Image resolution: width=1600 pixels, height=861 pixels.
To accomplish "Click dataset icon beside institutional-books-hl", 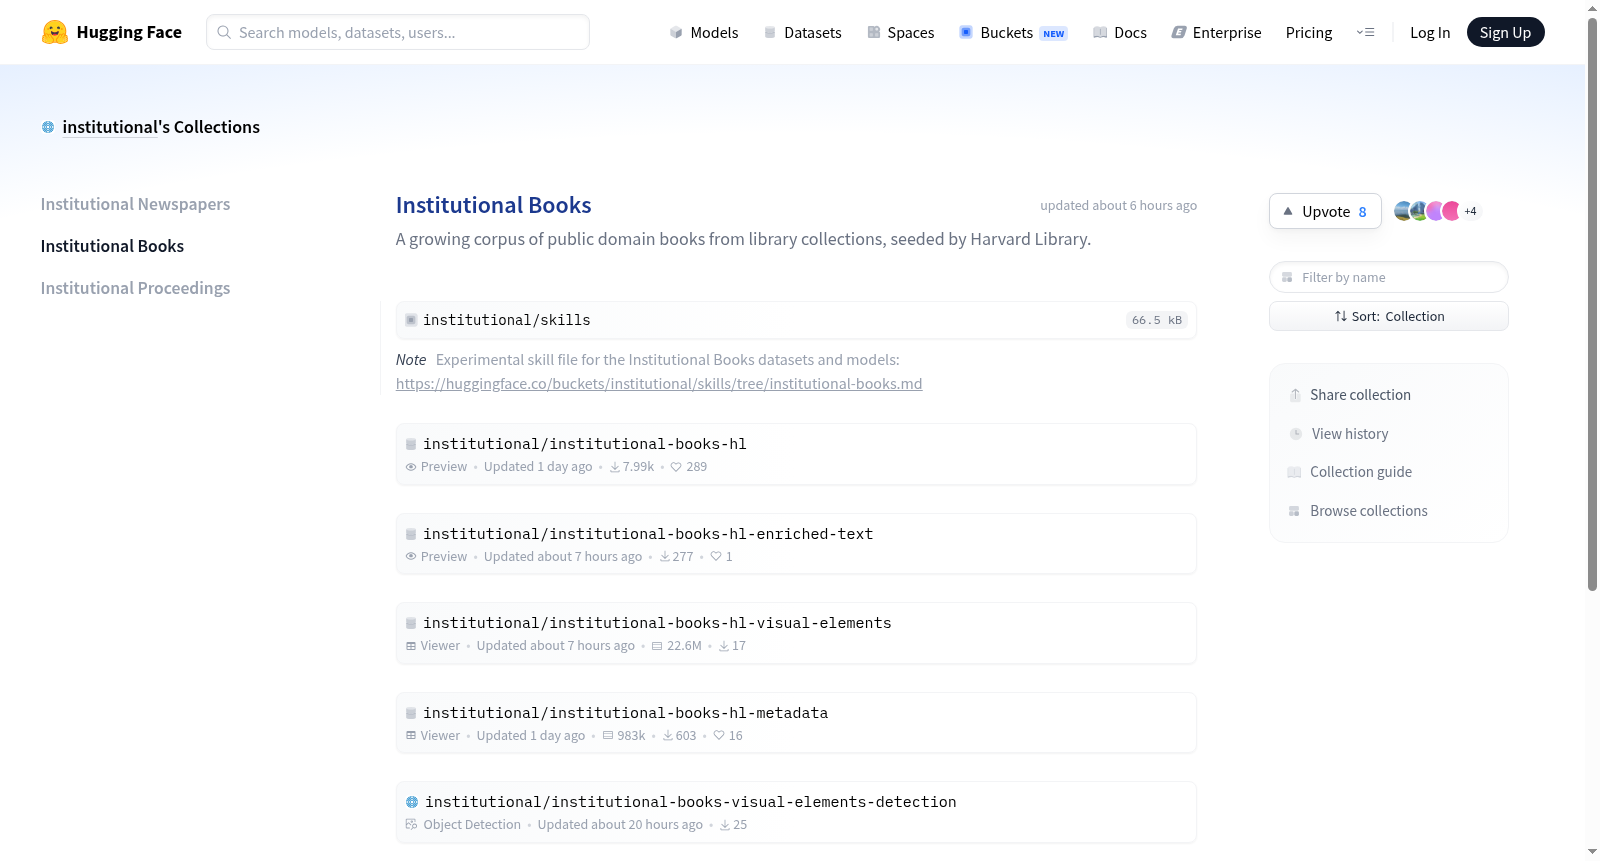I will tap(411, 444).
